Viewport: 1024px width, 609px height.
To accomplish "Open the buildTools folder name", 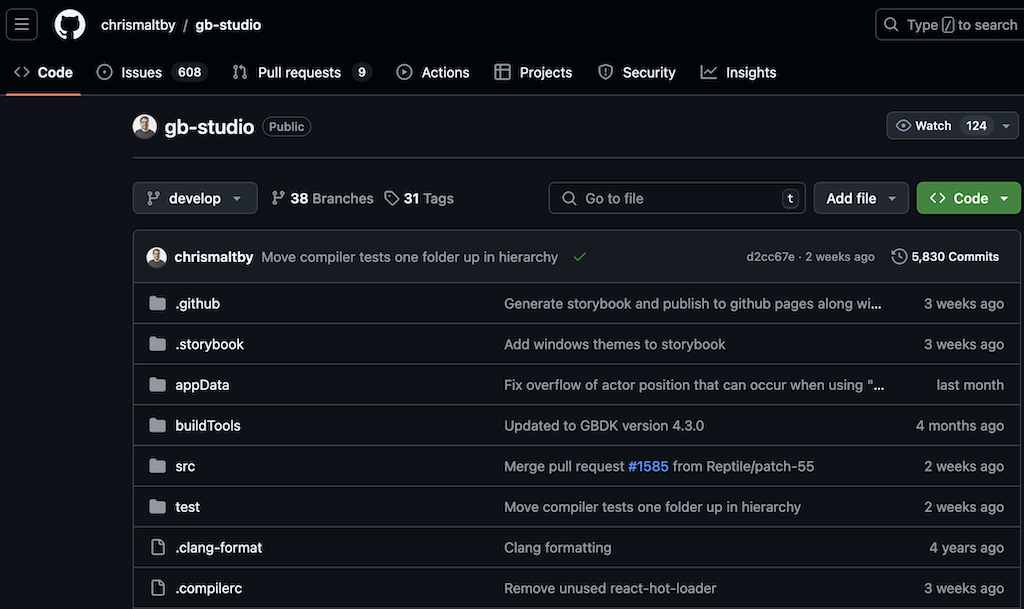I will coord(208,426).
